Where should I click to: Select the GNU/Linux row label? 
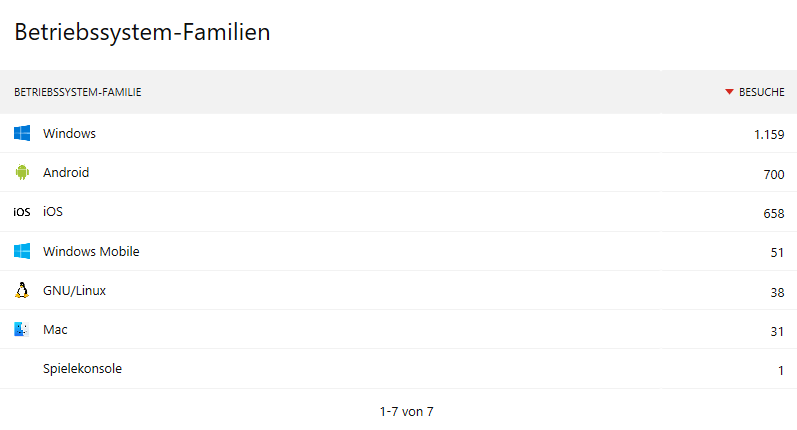click(x=74, y=290)
